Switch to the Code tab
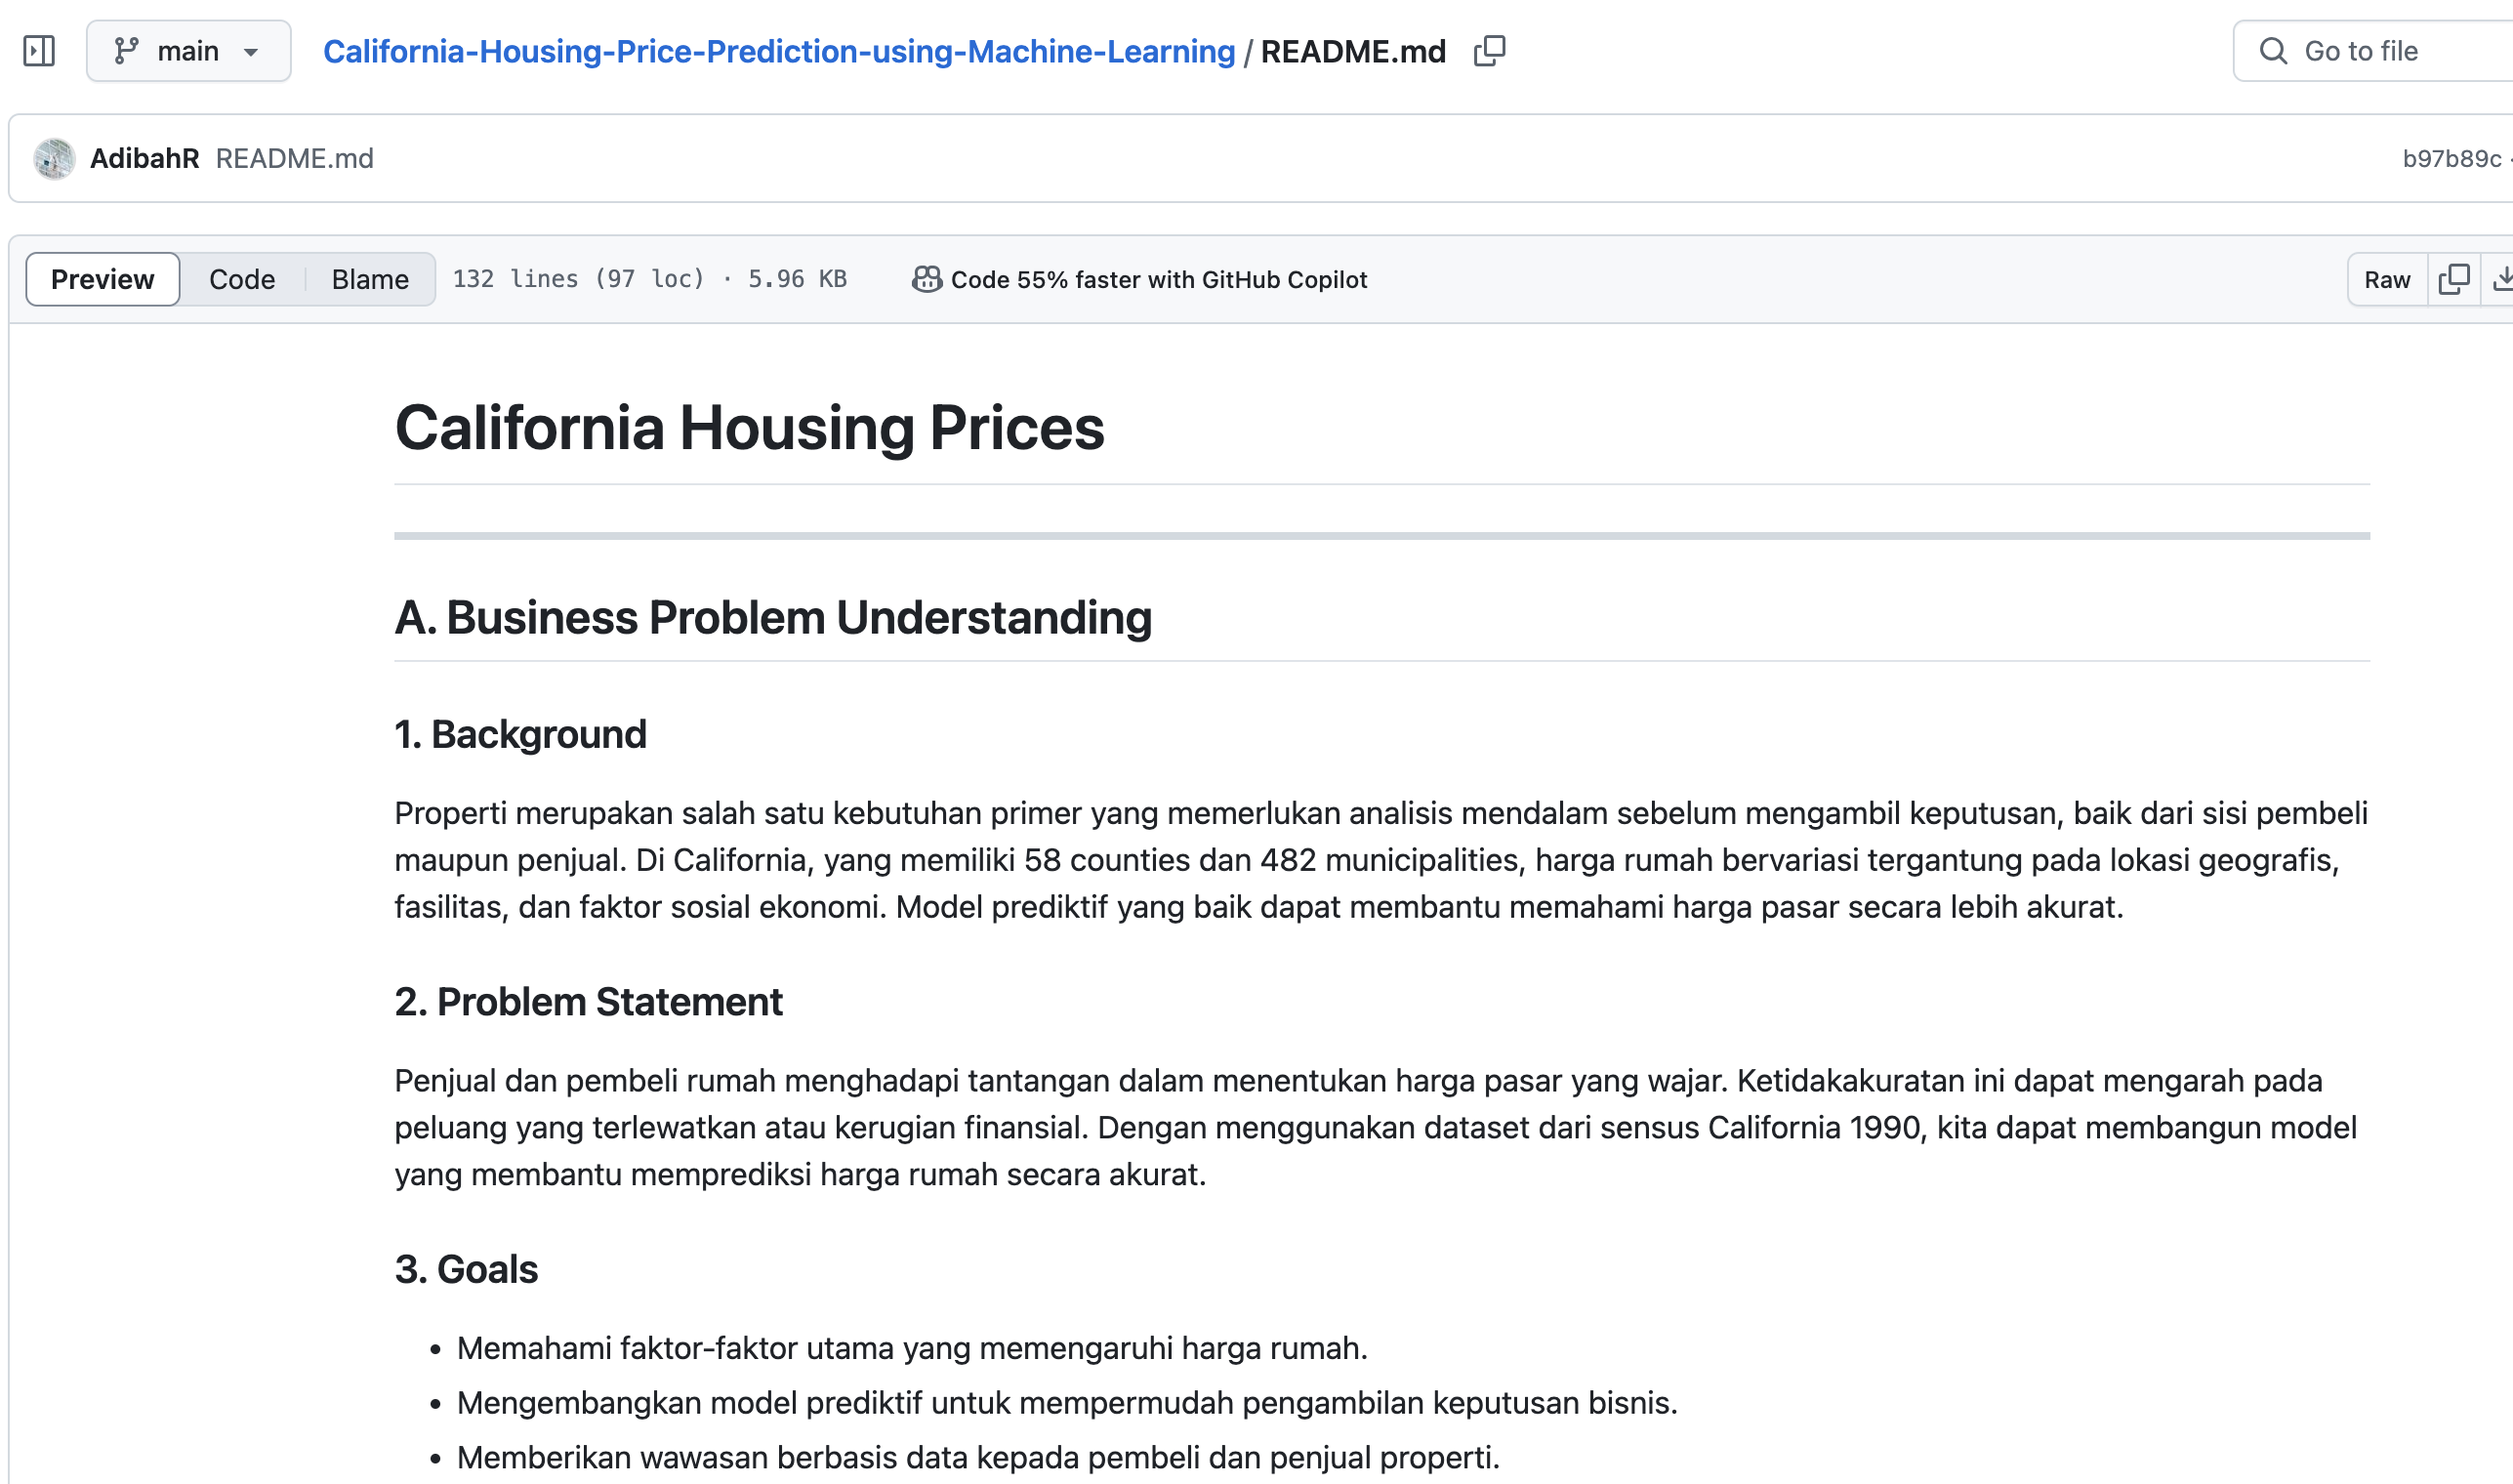2513x1484 pixels. 241,279
